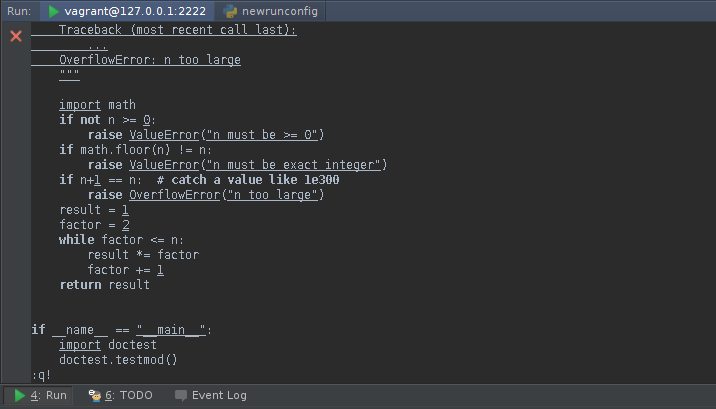
Task: Click the Traceback (most recent call last) link
Action: pos(177,30)
